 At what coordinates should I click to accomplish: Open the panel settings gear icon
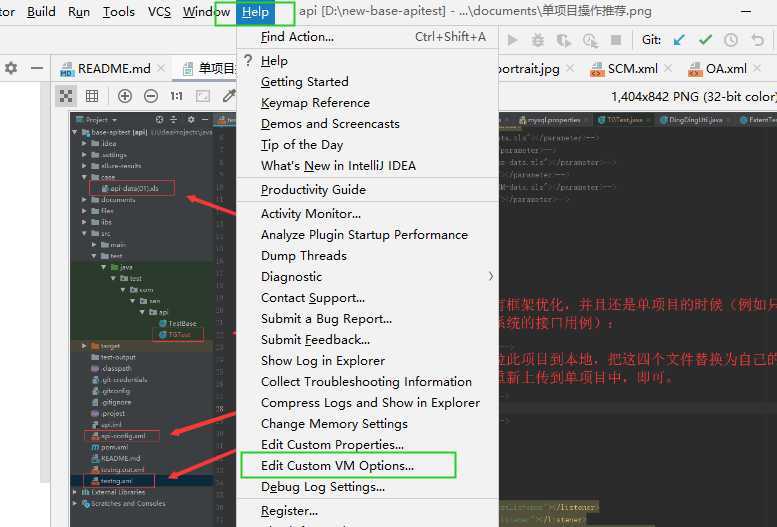click(11, 68)
